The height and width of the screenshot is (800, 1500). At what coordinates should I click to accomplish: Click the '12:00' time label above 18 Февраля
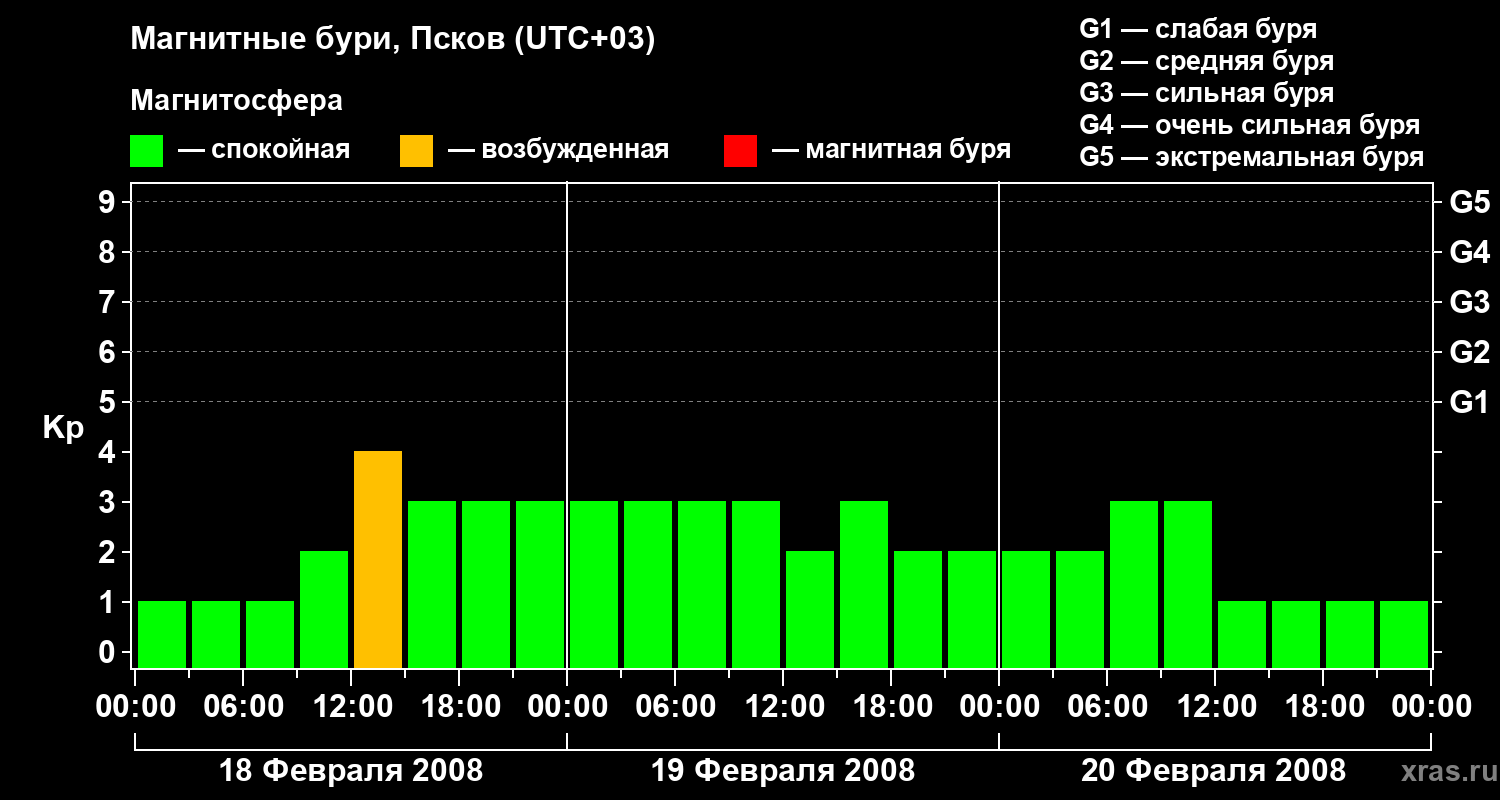(x=351, y=707)
